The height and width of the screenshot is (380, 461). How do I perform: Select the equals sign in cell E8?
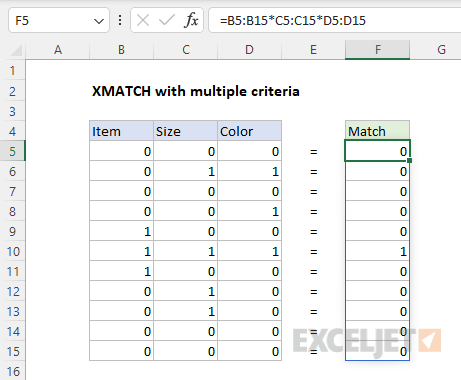313,212
